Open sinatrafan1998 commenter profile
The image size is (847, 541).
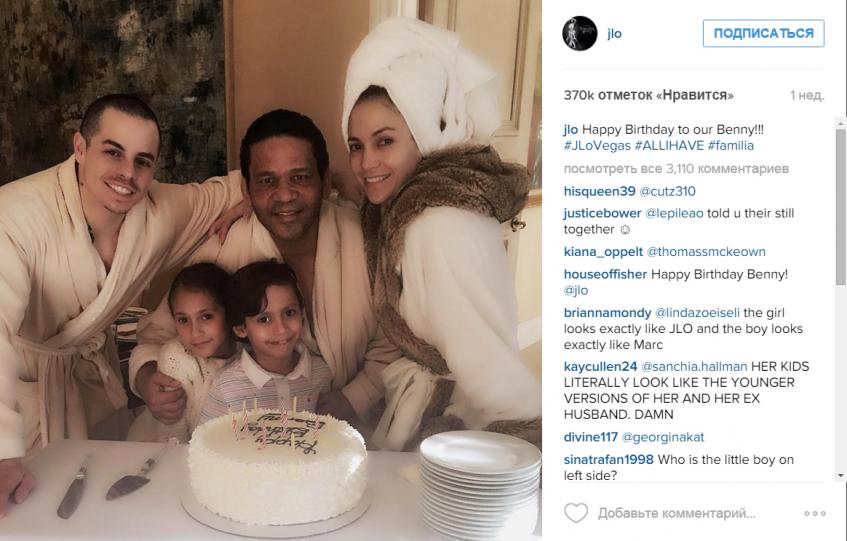point(608,460)
